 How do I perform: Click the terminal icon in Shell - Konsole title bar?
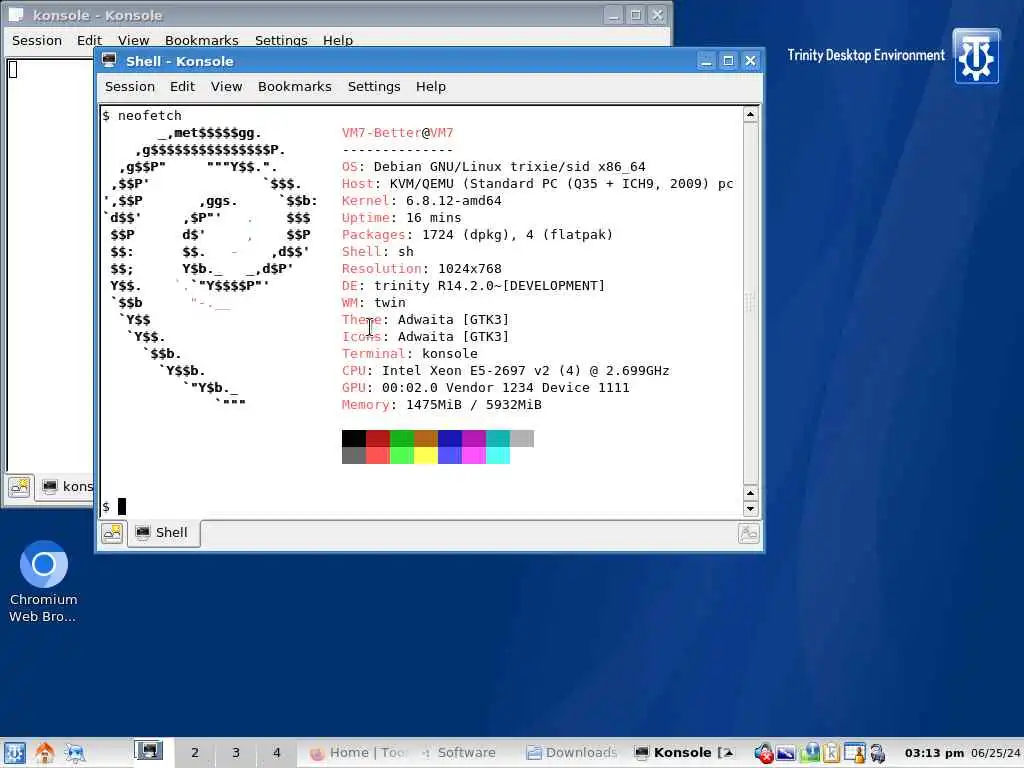pyautogui.click(x=109, y=61)
